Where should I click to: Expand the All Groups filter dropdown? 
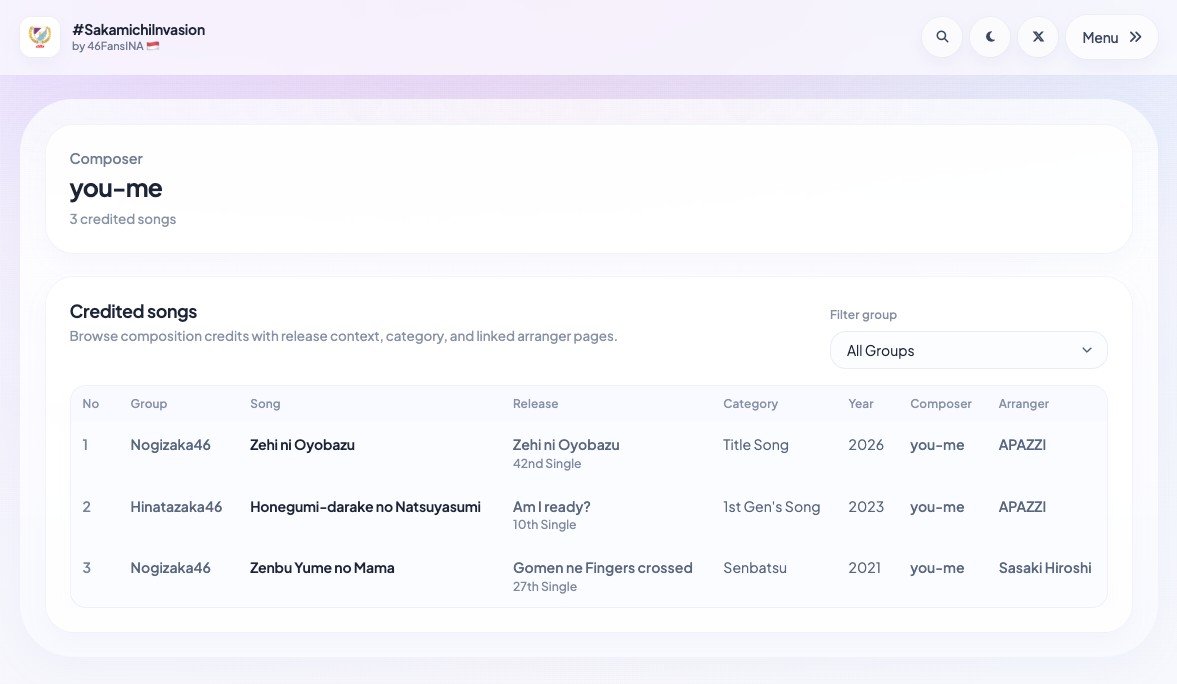point(968,350)
